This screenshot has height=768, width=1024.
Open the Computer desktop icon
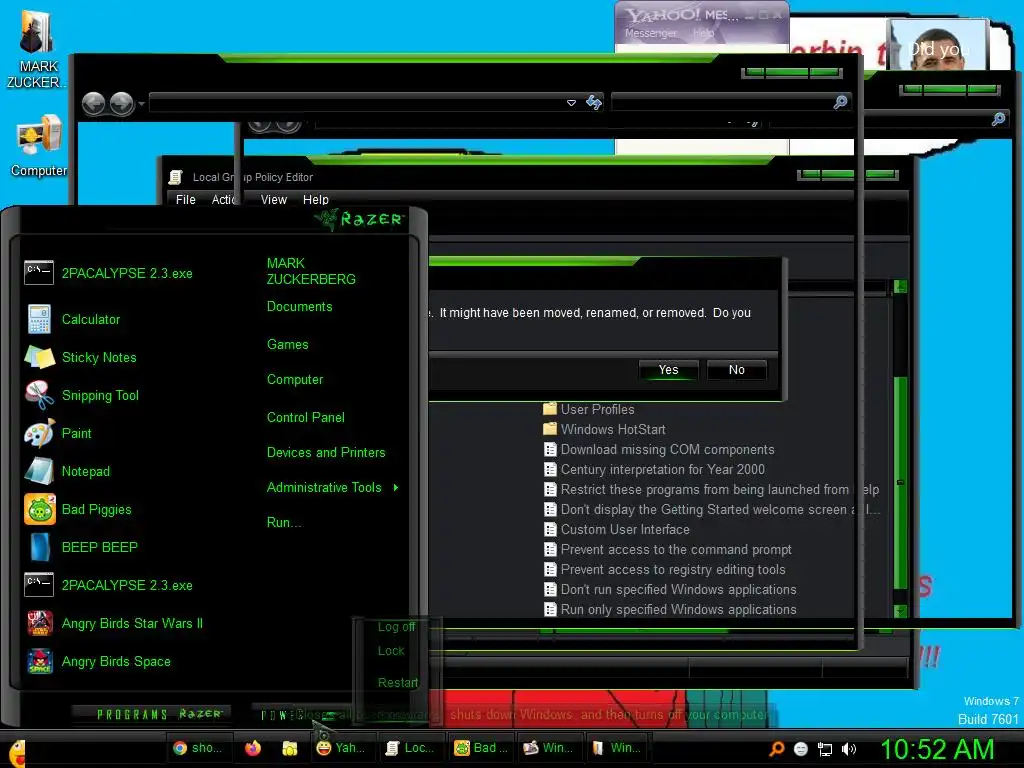tap(39, 146)
